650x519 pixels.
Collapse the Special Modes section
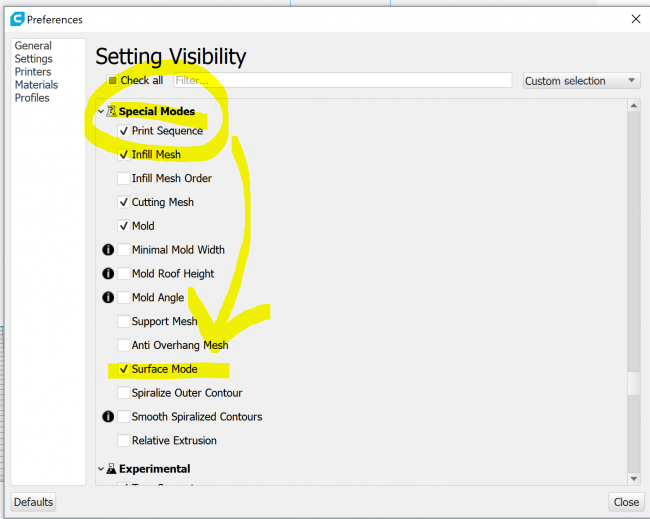[x=101, y=111]
